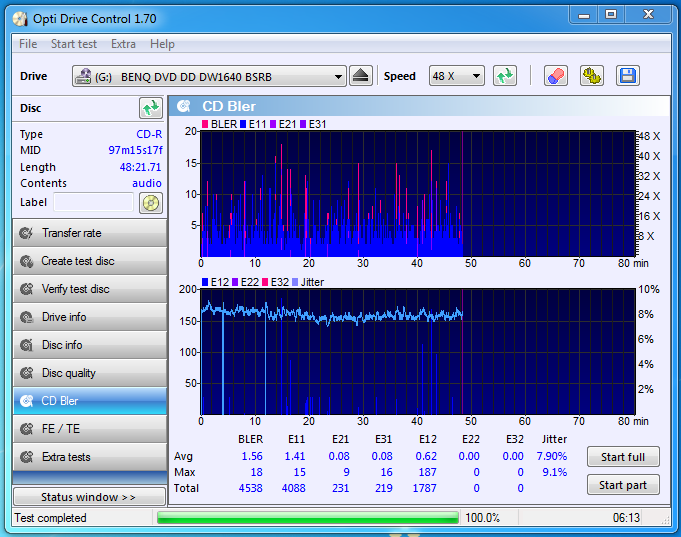681x537 pixels.
Task: Open the FE / TE test
Action: click(90, 429)
